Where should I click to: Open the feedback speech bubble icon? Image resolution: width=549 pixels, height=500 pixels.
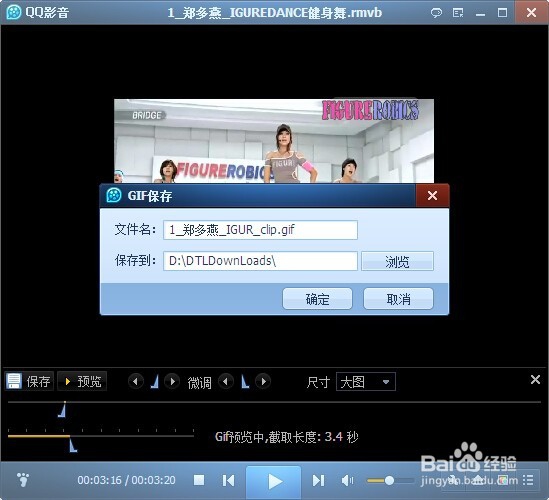(x=436, y=13)
